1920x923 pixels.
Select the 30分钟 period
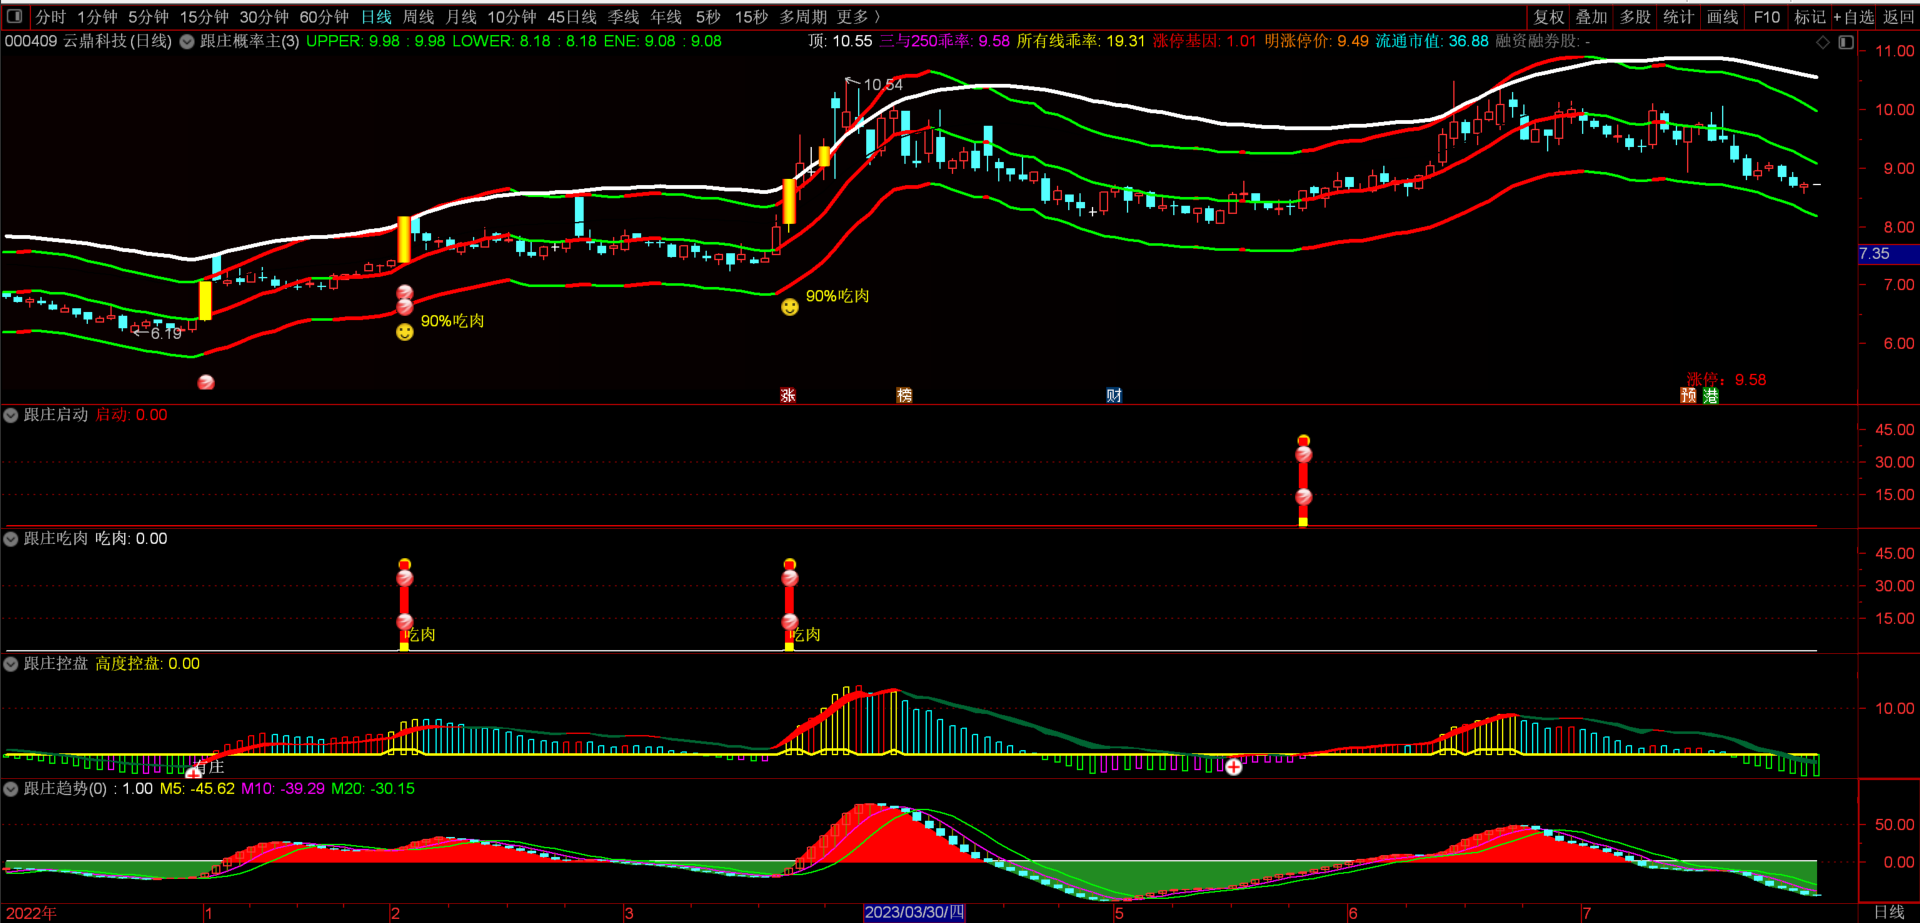pyautogui.click(x=264, y=17)
